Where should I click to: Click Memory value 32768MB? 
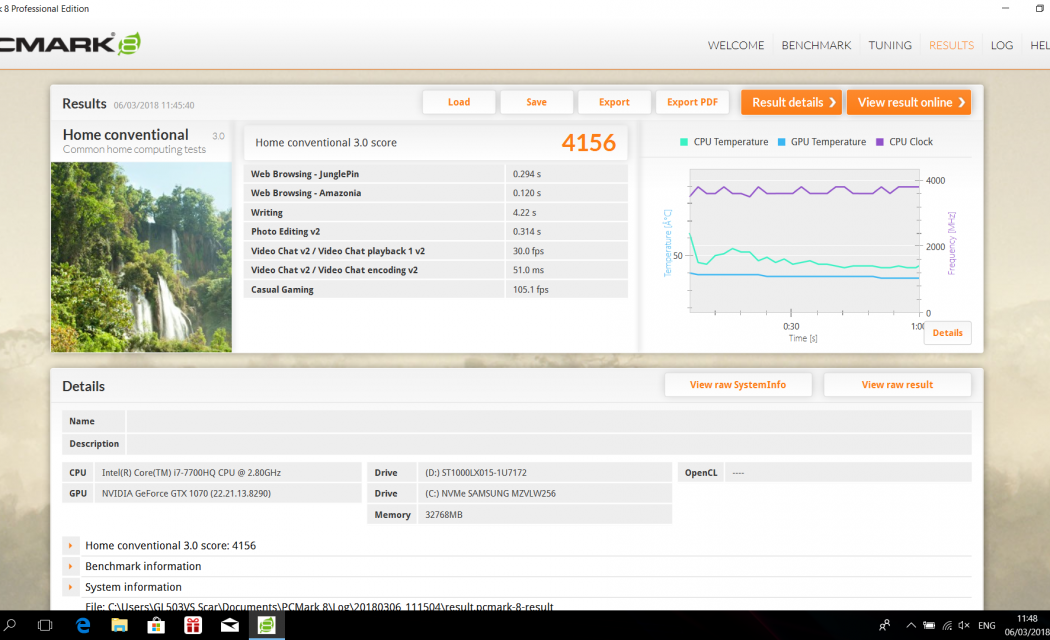point(443,515)
